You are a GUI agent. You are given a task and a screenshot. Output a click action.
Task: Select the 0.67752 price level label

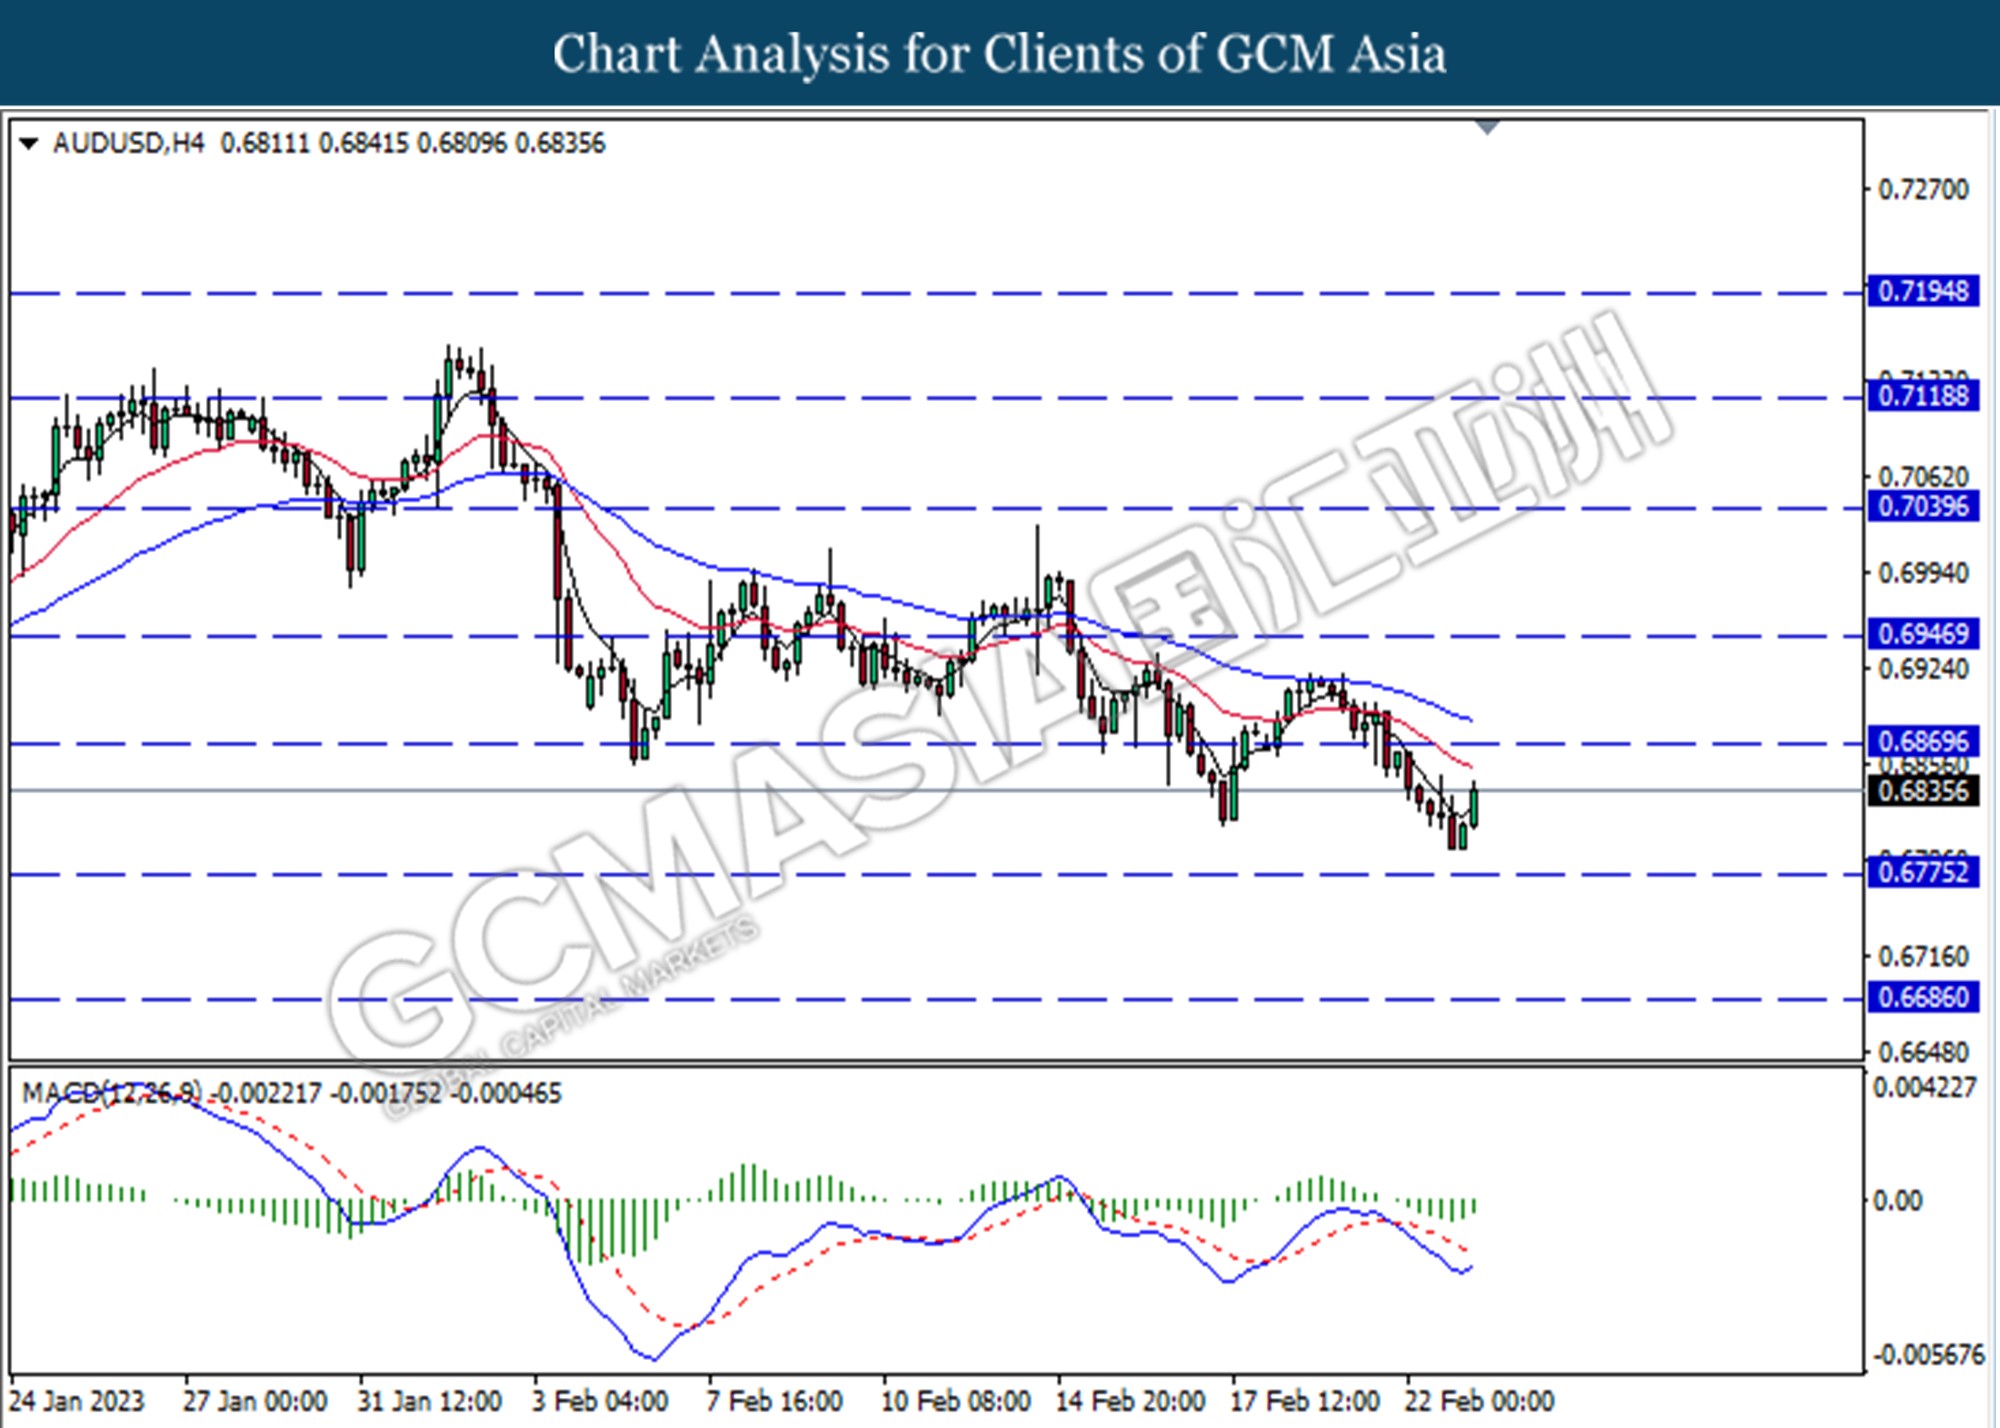[x=1923, y=872]
